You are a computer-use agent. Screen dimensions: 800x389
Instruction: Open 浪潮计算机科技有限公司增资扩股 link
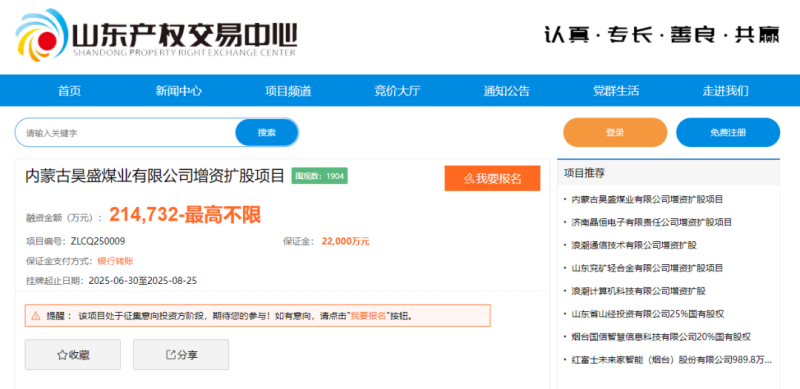pos(638,291)
